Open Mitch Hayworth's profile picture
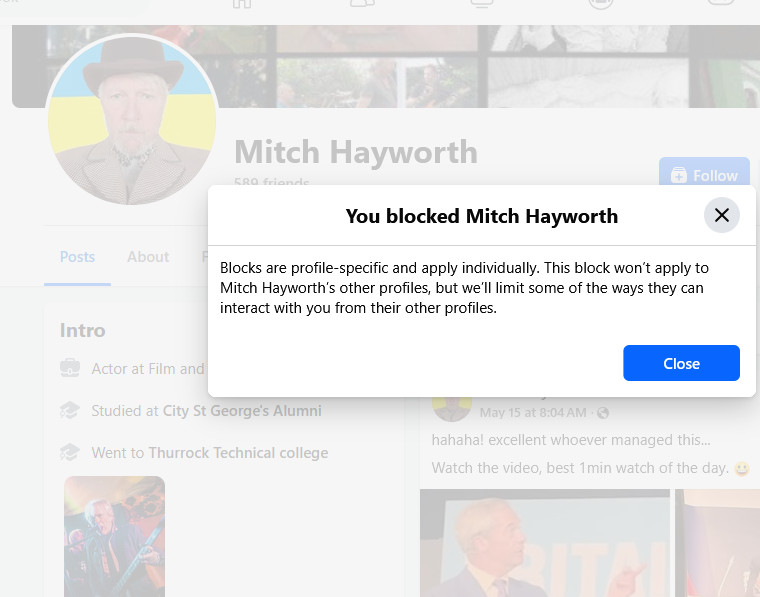Screen dimensions: 760x597 pos(132,120)
